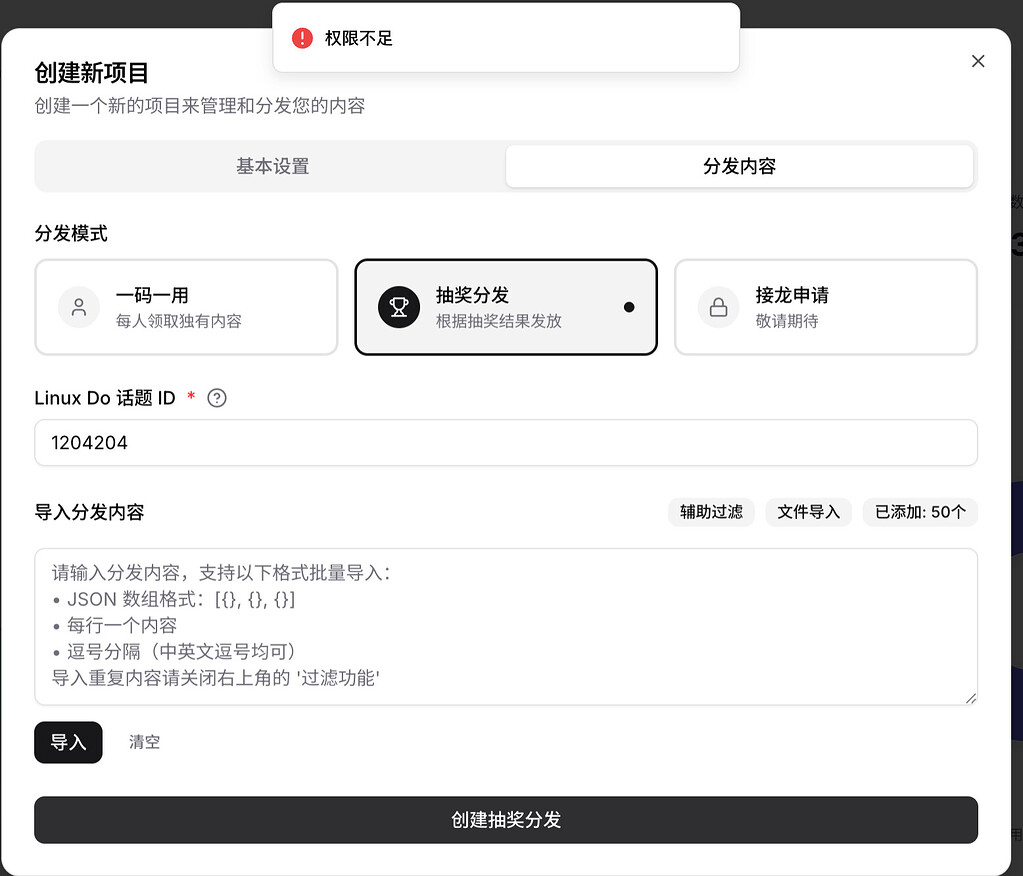The image size is (1023, 876).
Task: Open the help tooltip beside Linux Do 话题 ID
Action: pos(217,398)
